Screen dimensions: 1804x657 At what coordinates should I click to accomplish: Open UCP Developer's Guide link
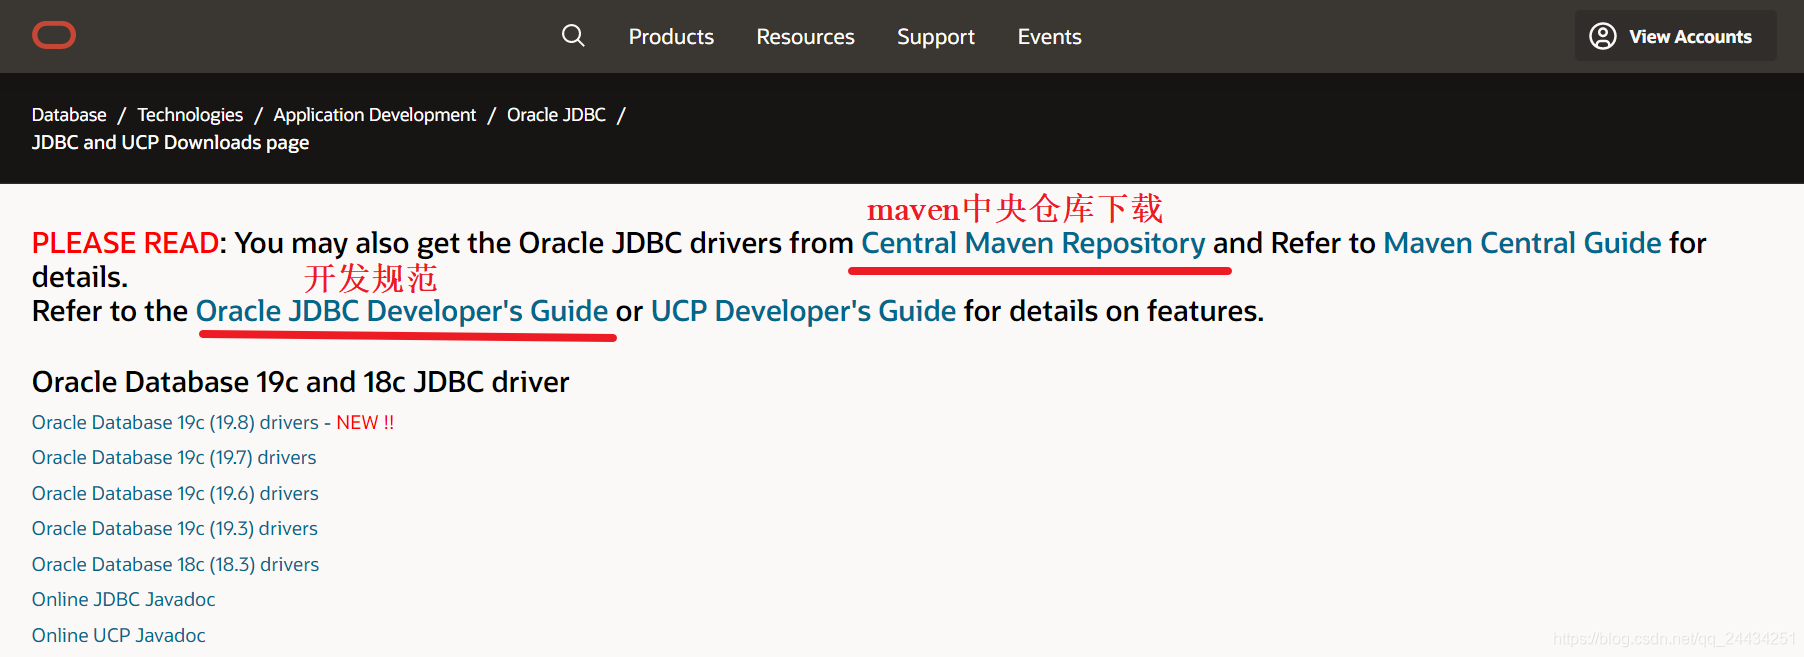click(803, 311)
